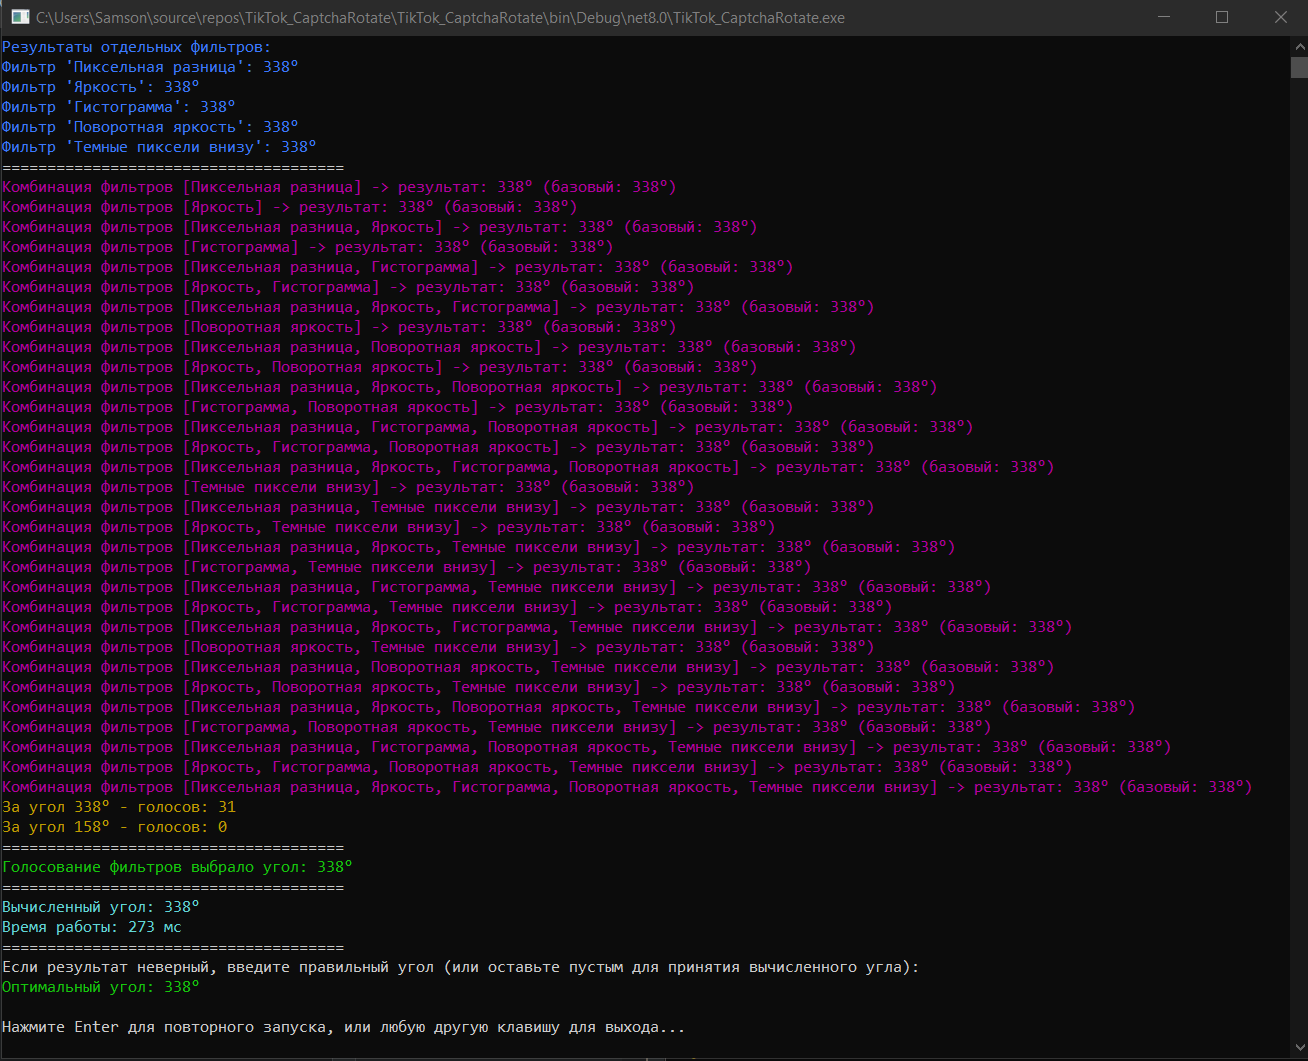
Task: Click the 'Фильтр Гистограмма: 338°' line
Action: coord(118,107)
